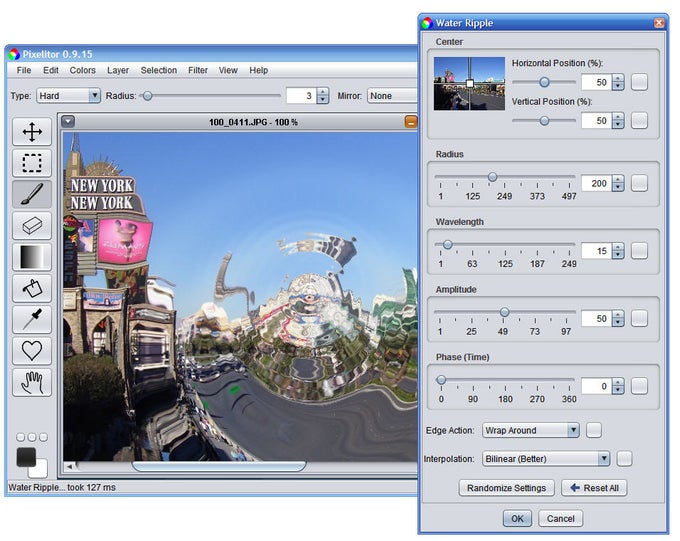The width and height of the screenshot is (680, 541).
Task: Click reset button next to Radius value
Action: (x=639, y=183)
